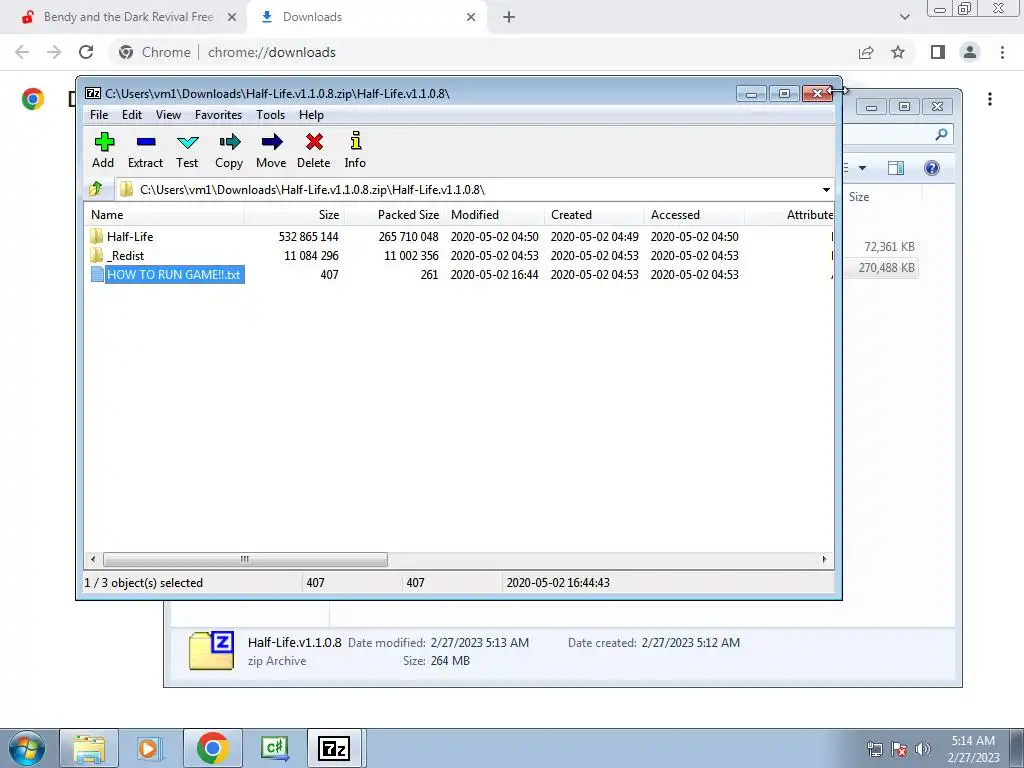Click the scroll right arrow in 7-Zip
The height and width of the screenshot is (768, 1024).
(824, 559)
